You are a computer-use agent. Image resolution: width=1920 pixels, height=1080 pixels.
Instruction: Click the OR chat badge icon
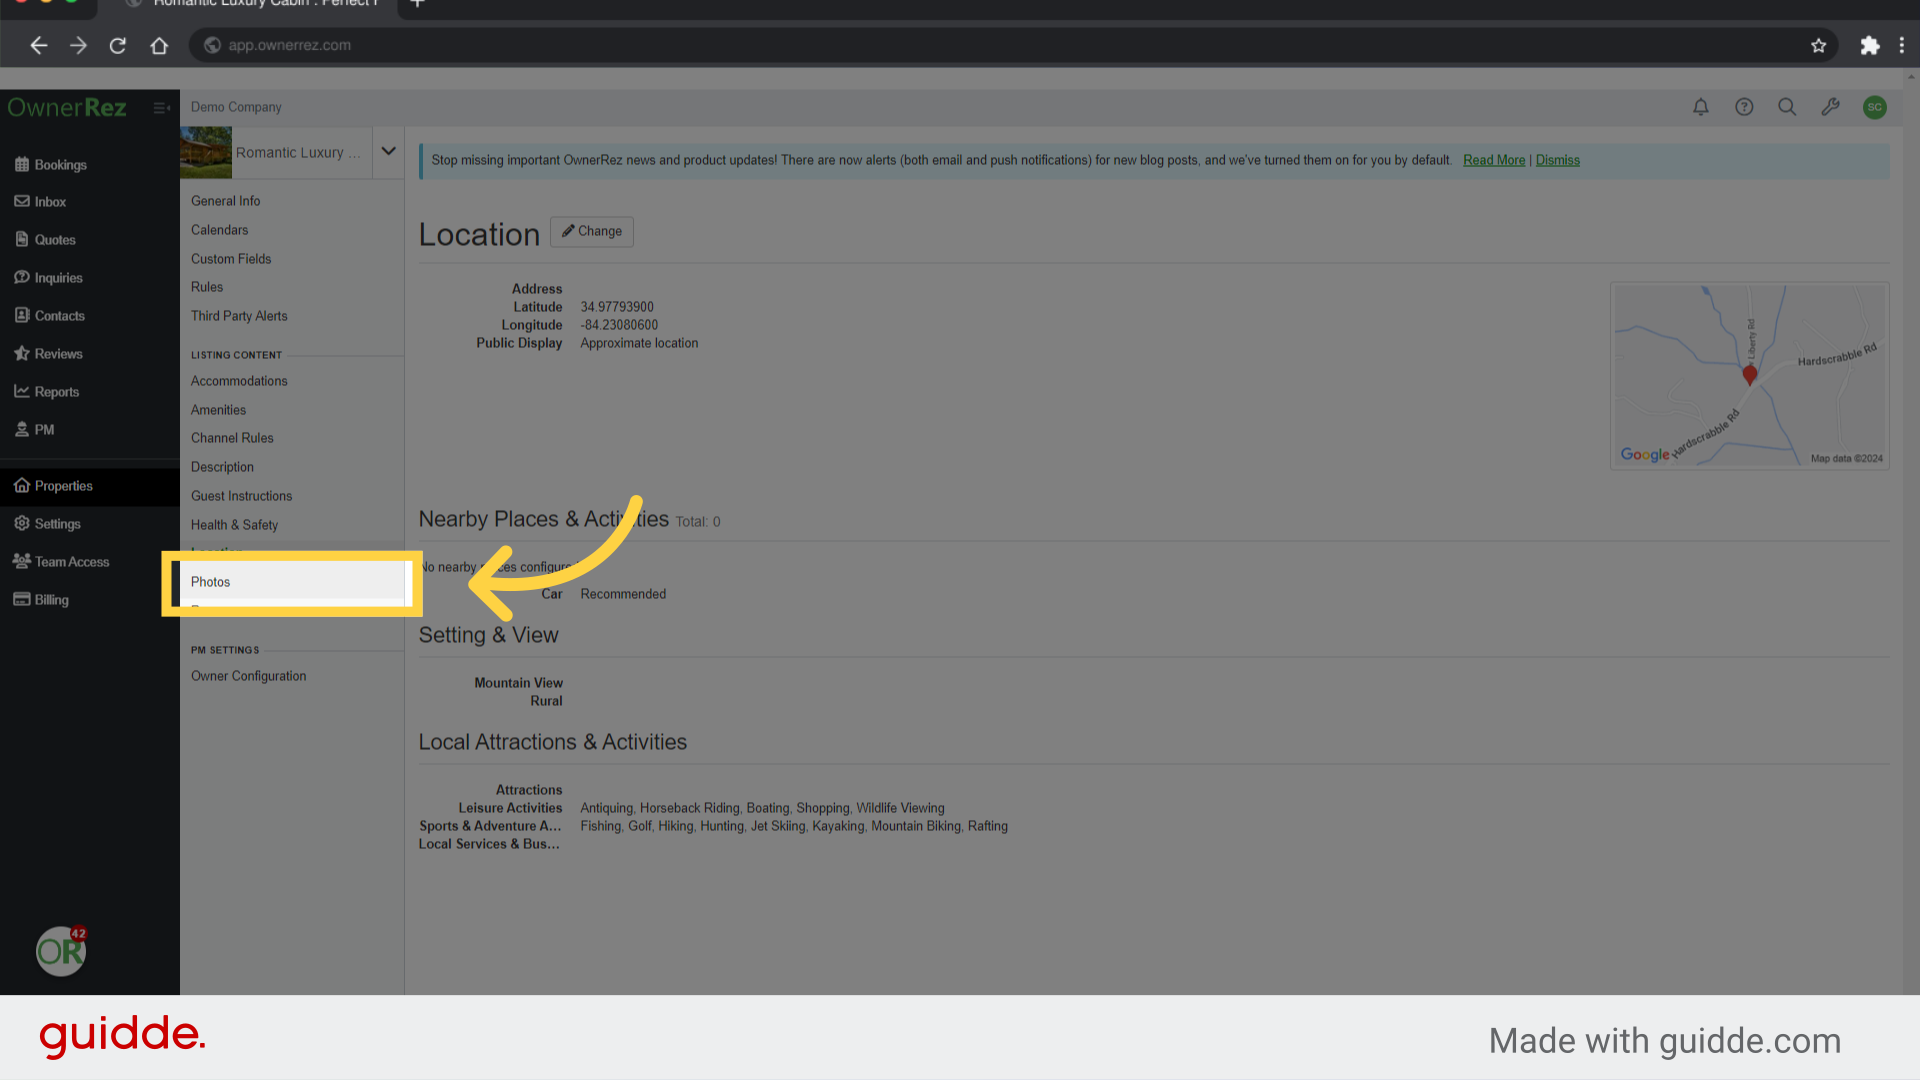[61, 950]
